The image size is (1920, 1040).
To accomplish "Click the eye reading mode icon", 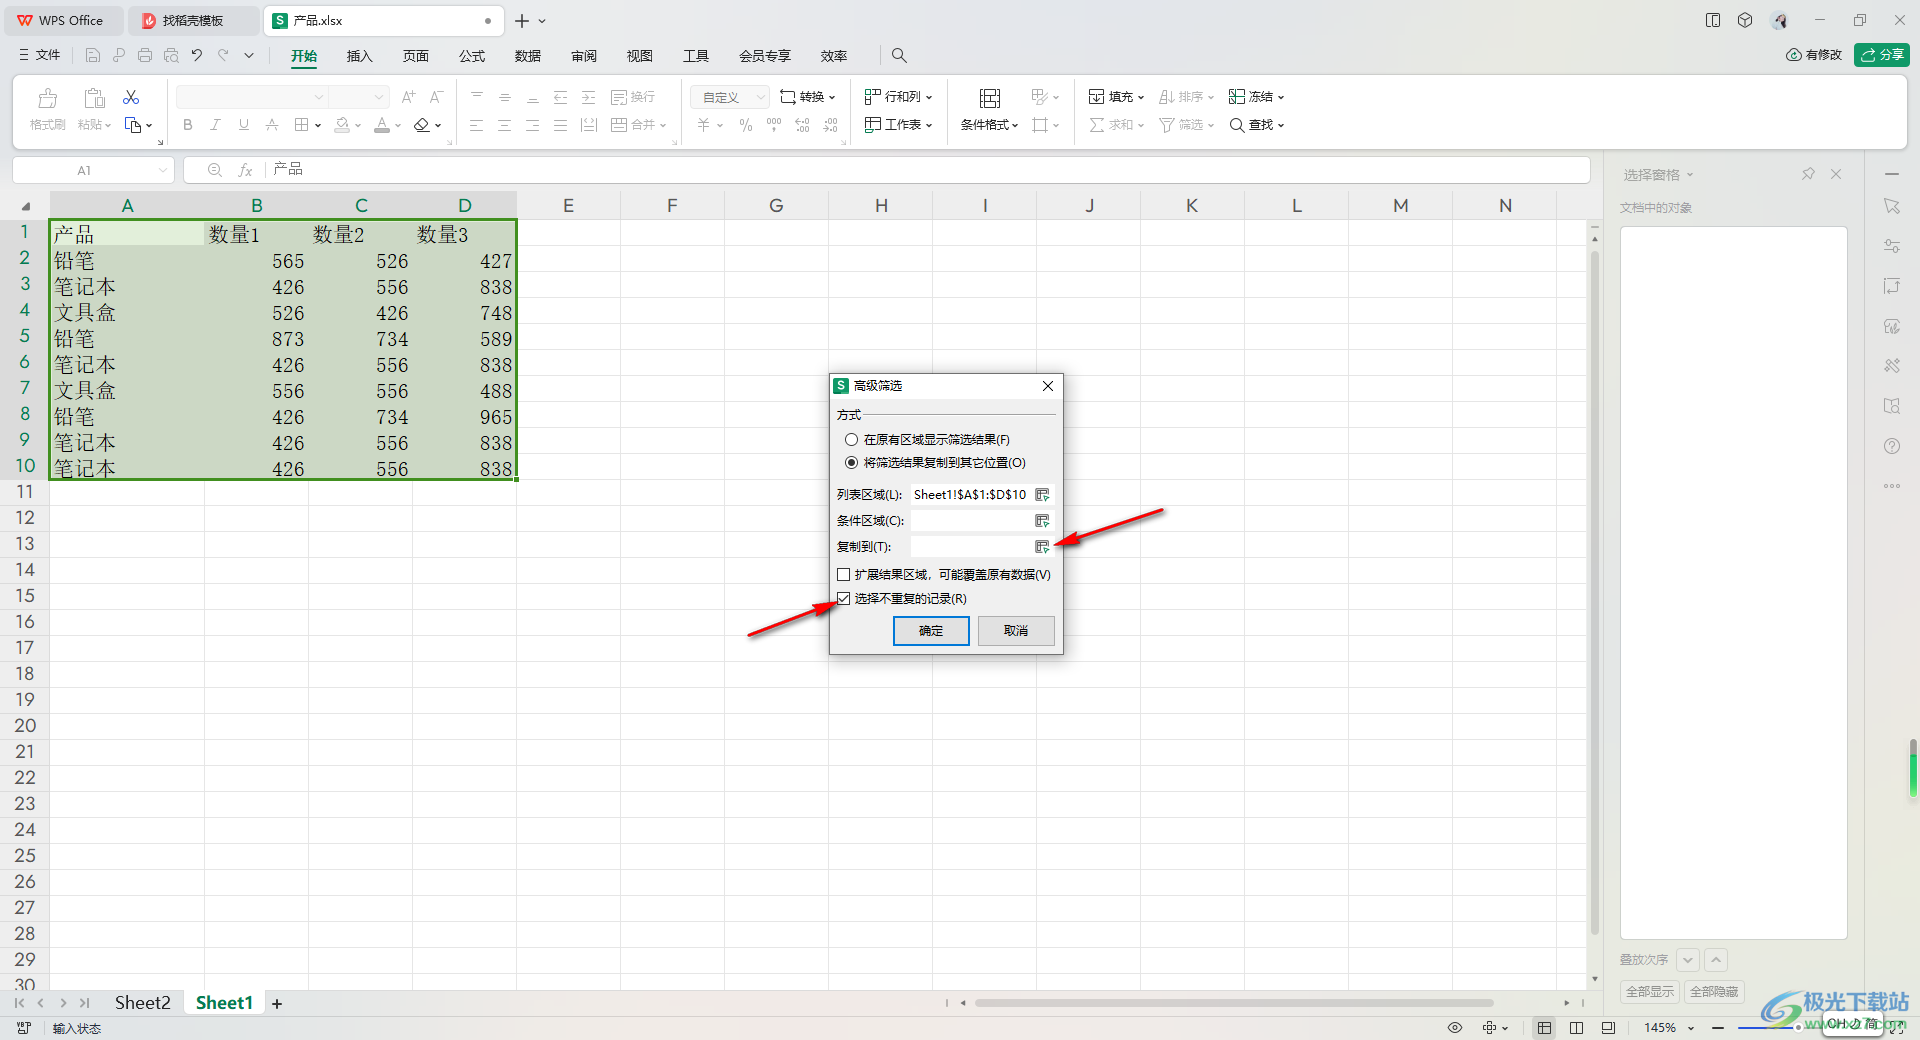I will tap(1455, 1028).
